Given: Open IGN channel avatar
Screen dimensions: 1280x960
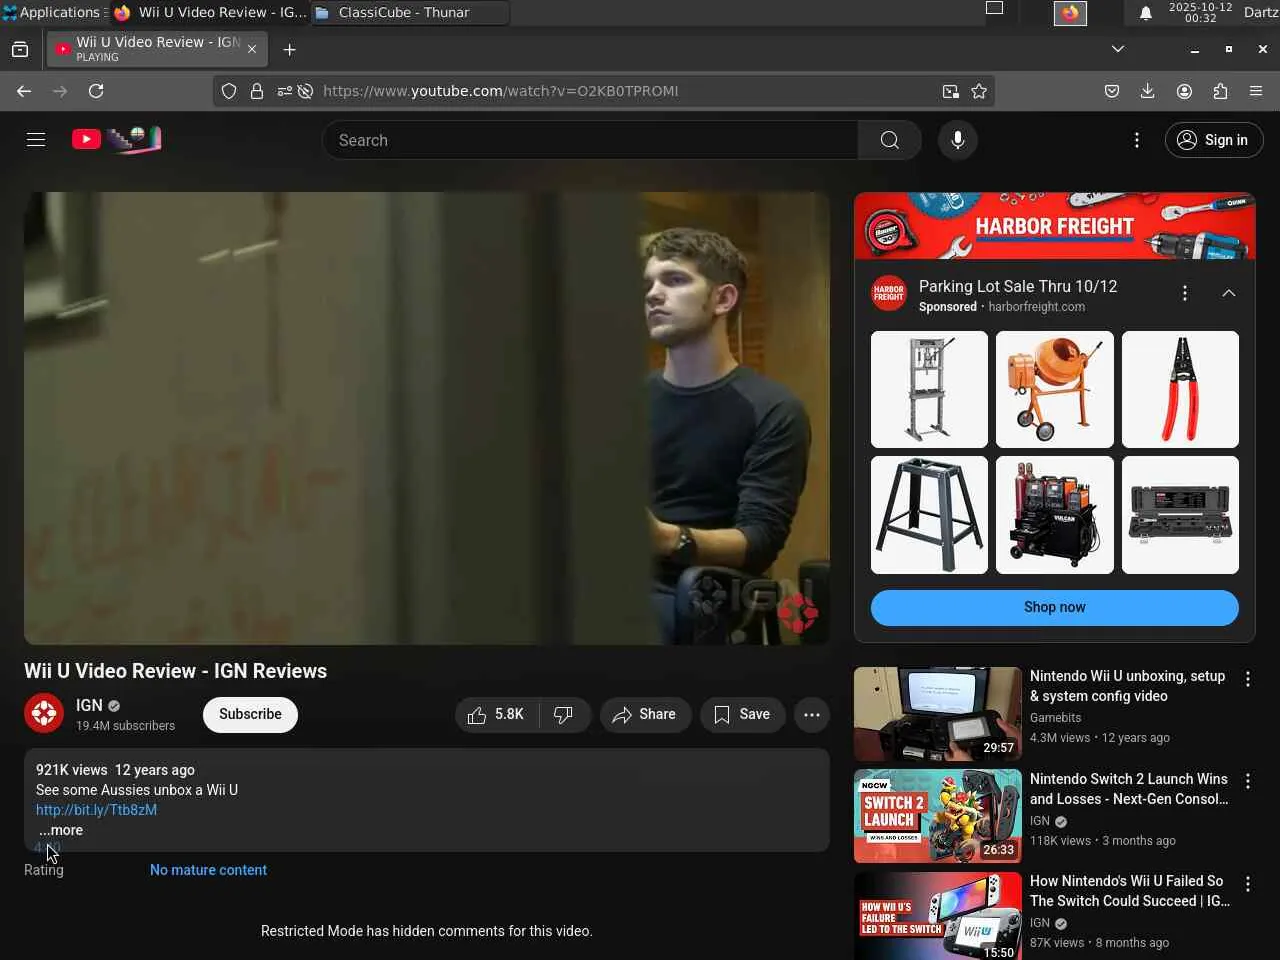Looking at the screenshot, I should pos(44,714).
